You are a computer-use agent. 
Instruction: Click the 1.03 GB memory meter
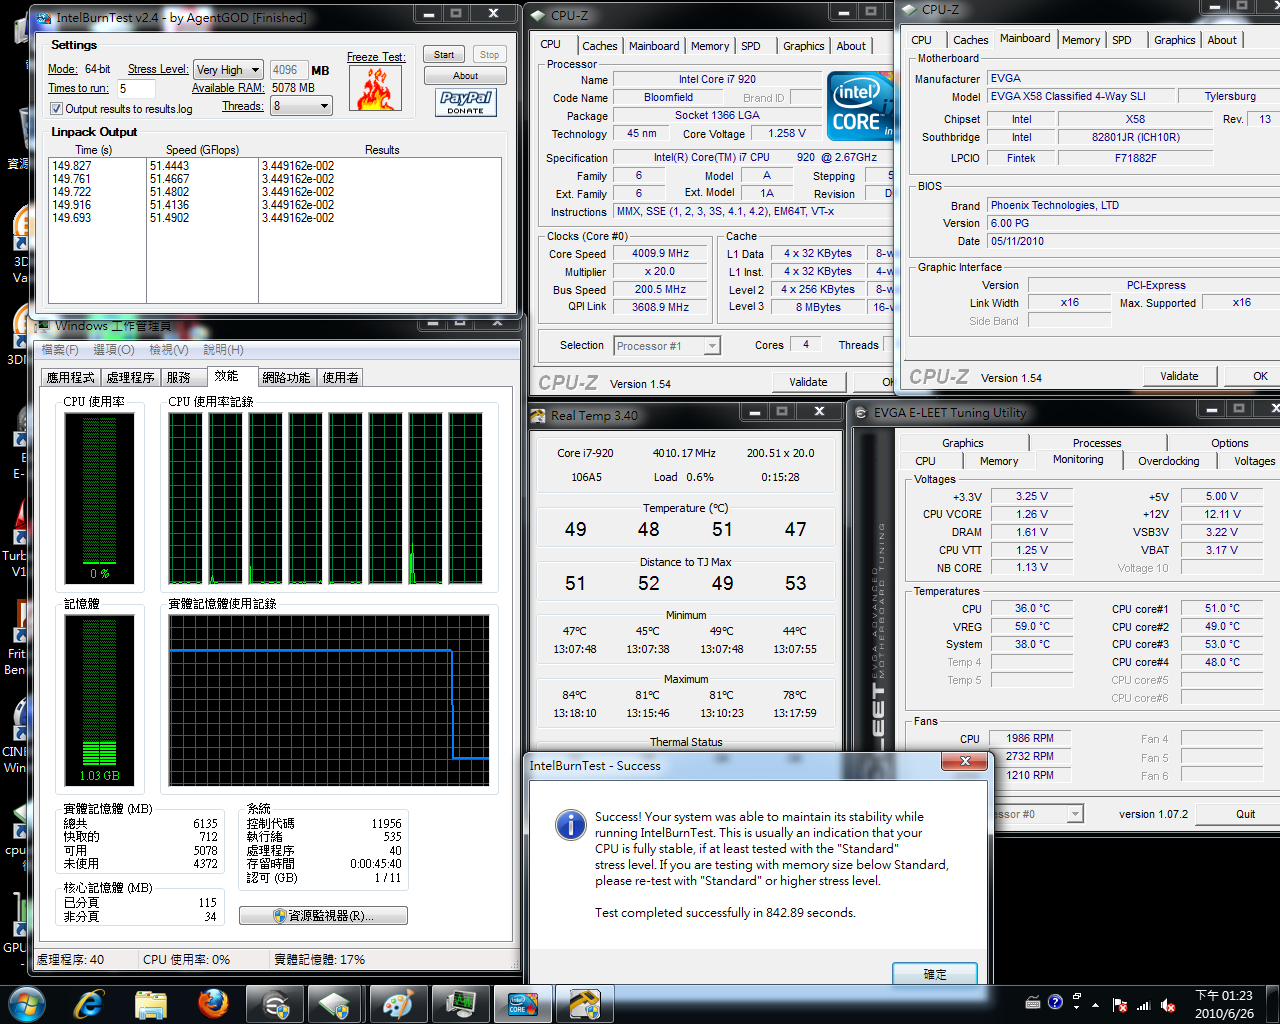pyautogui.click(x=99, y=700)
